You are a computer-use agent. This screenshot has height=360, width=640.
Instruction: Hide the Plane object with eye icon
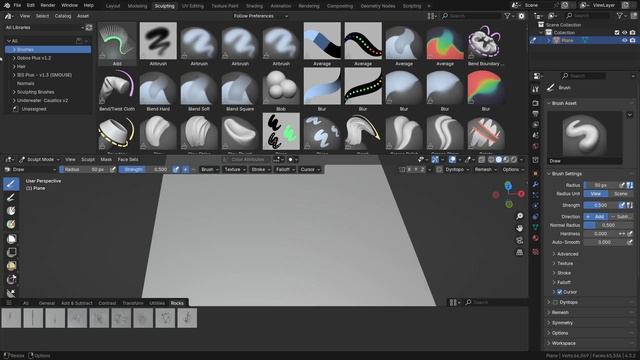pos(624,40)
